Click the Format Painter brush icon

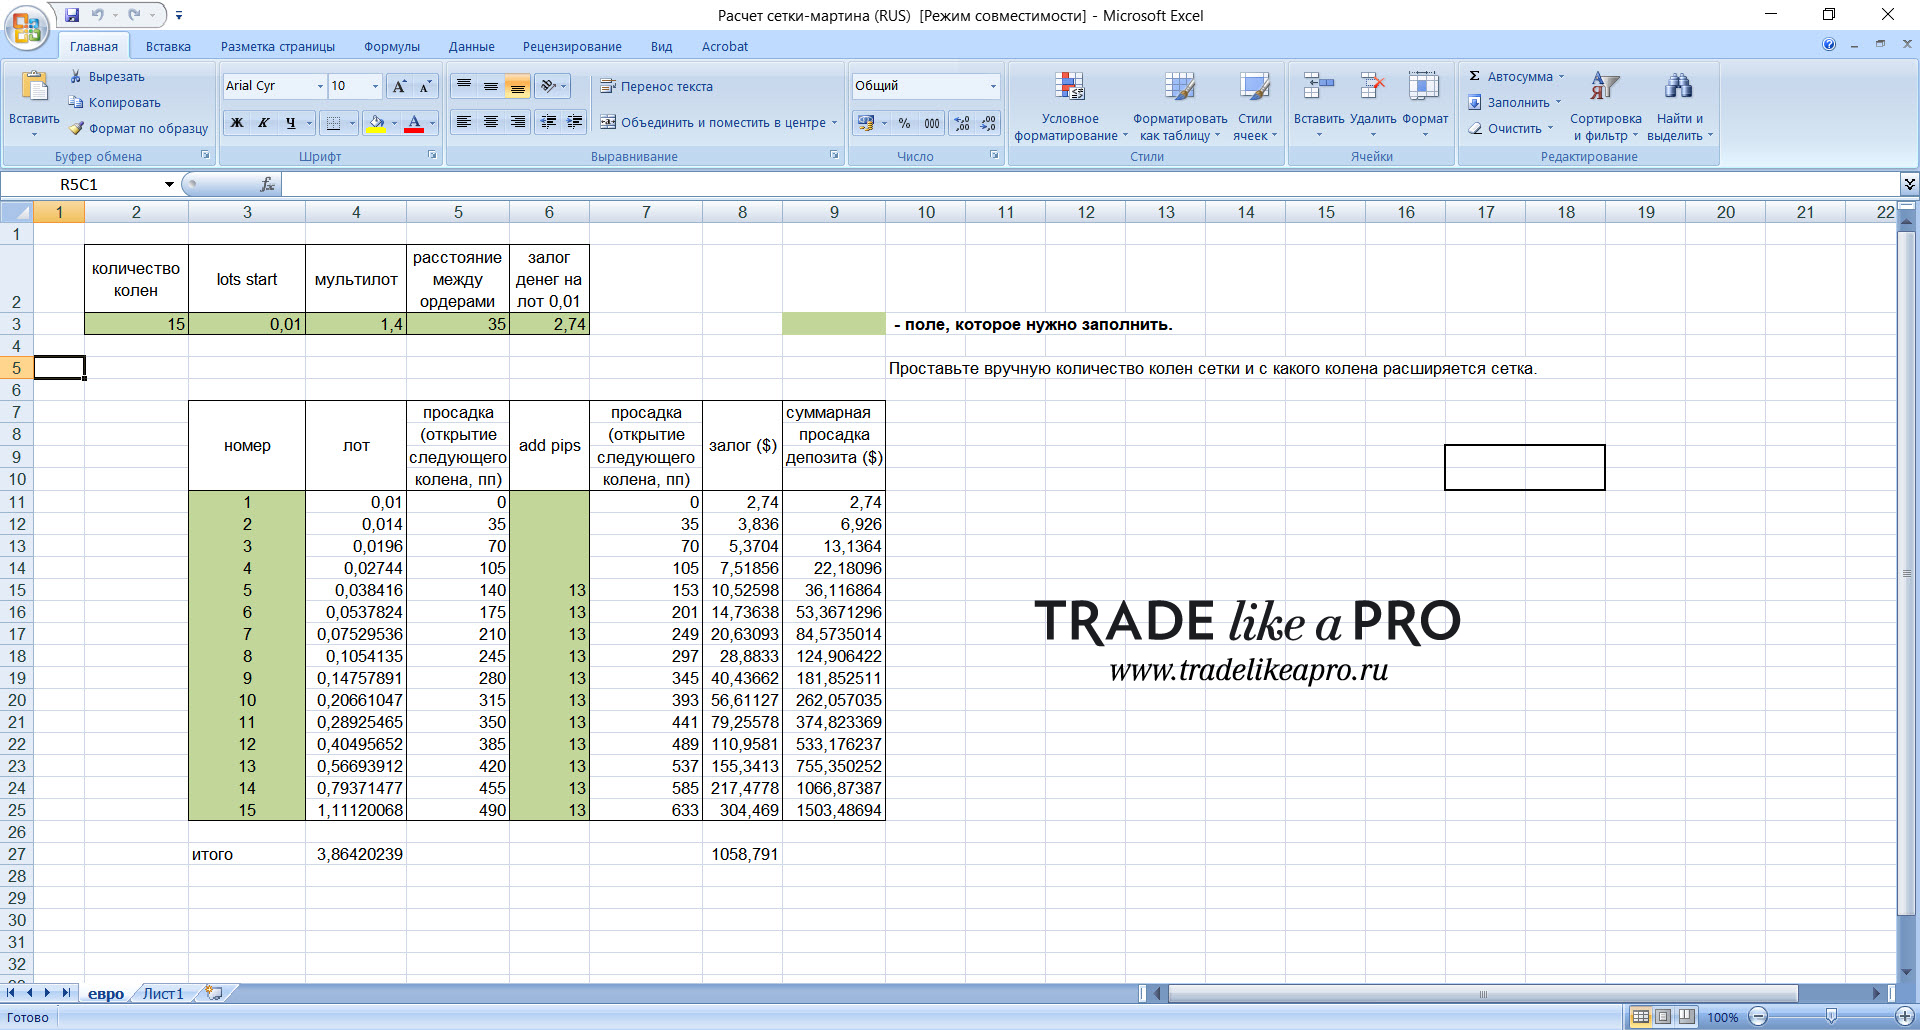point(76,128)
